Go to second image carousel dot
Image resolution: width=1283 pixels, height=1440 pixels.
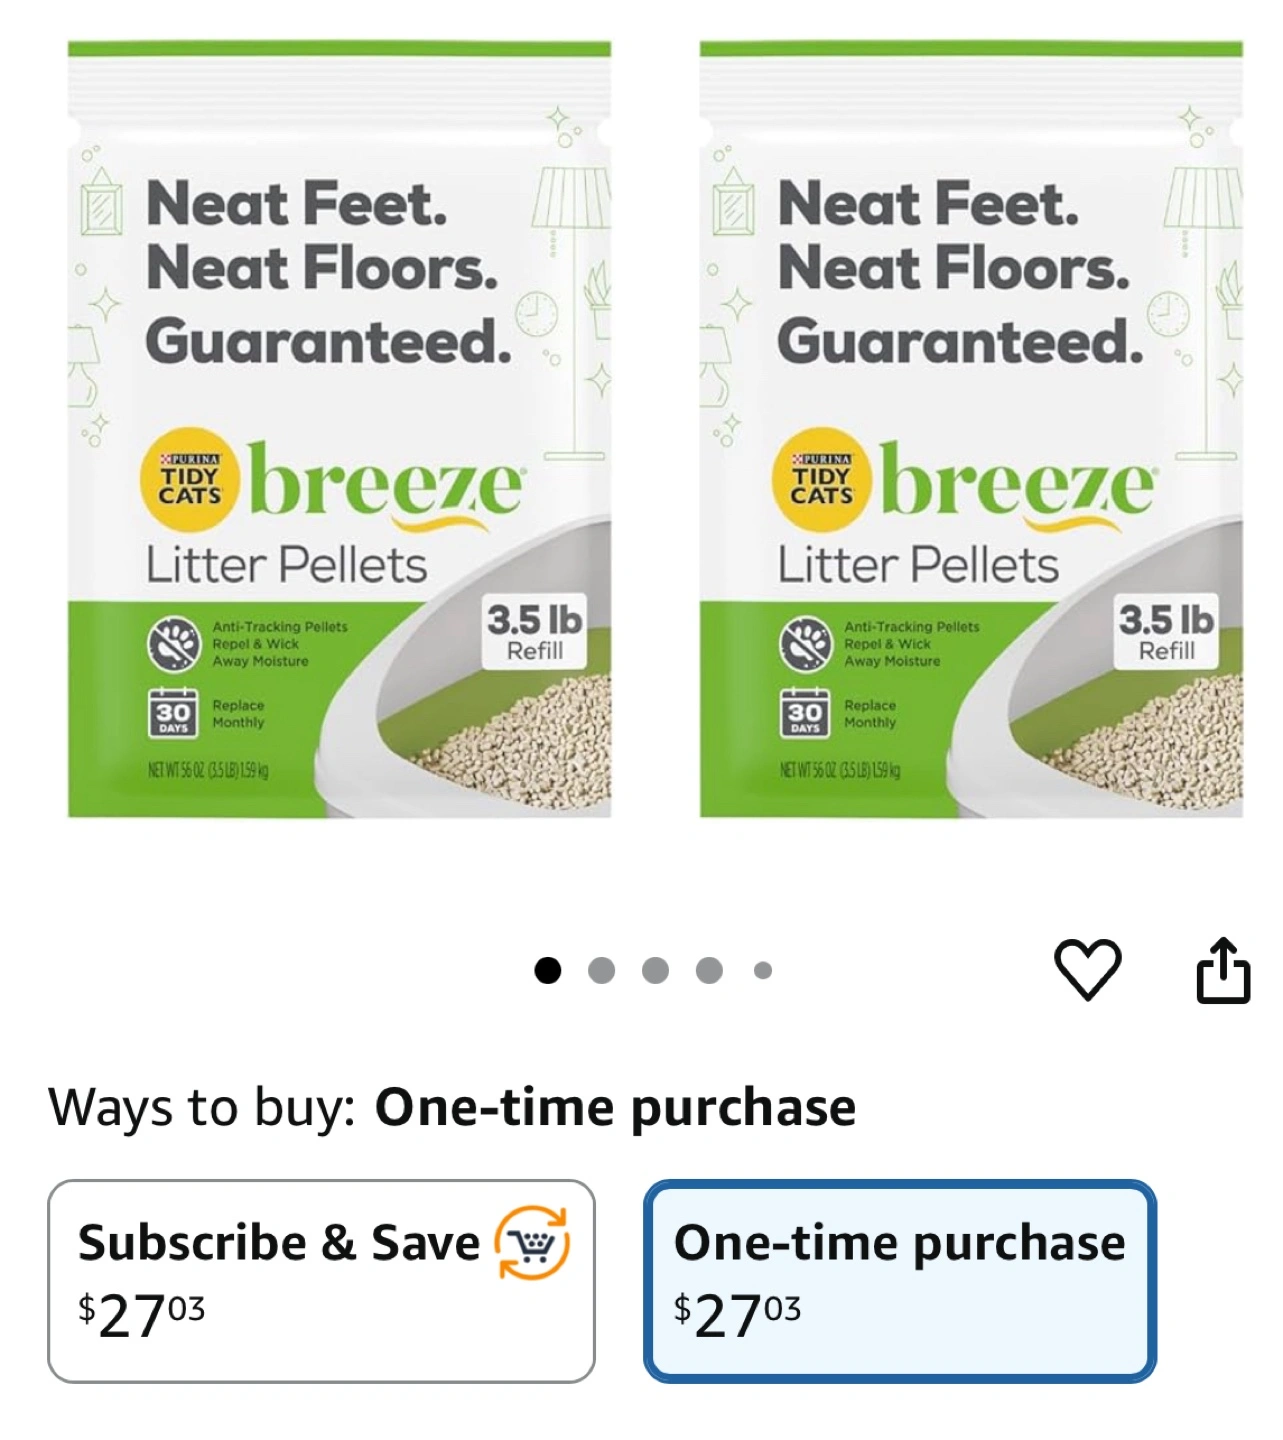602,970
